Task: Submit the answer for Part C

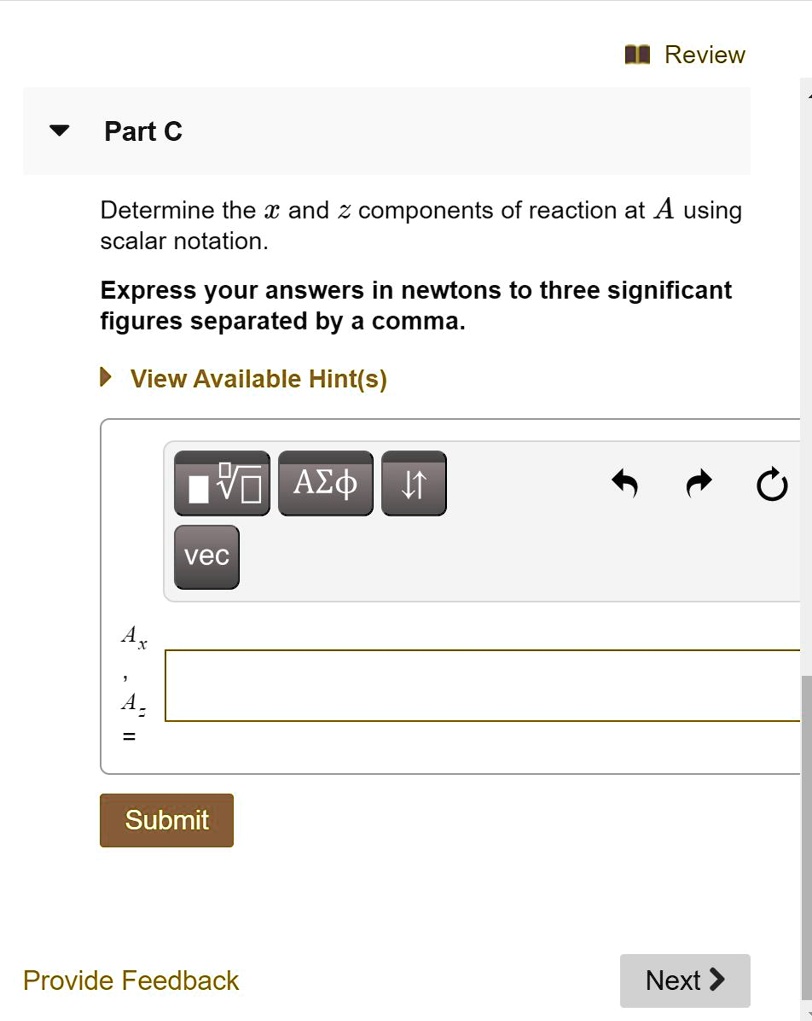Action: (x=167, y=820)
